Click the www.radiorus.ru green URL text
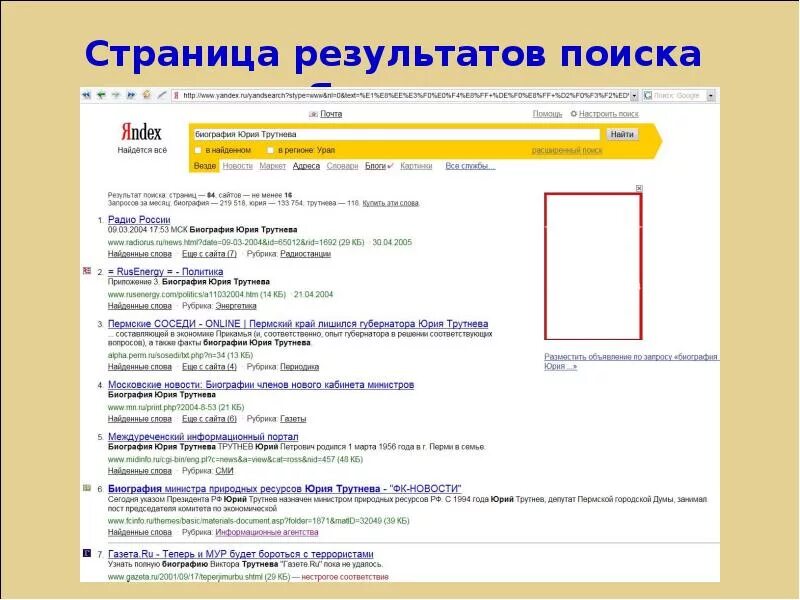Screen dimensions: 800x600 point(236,242)
